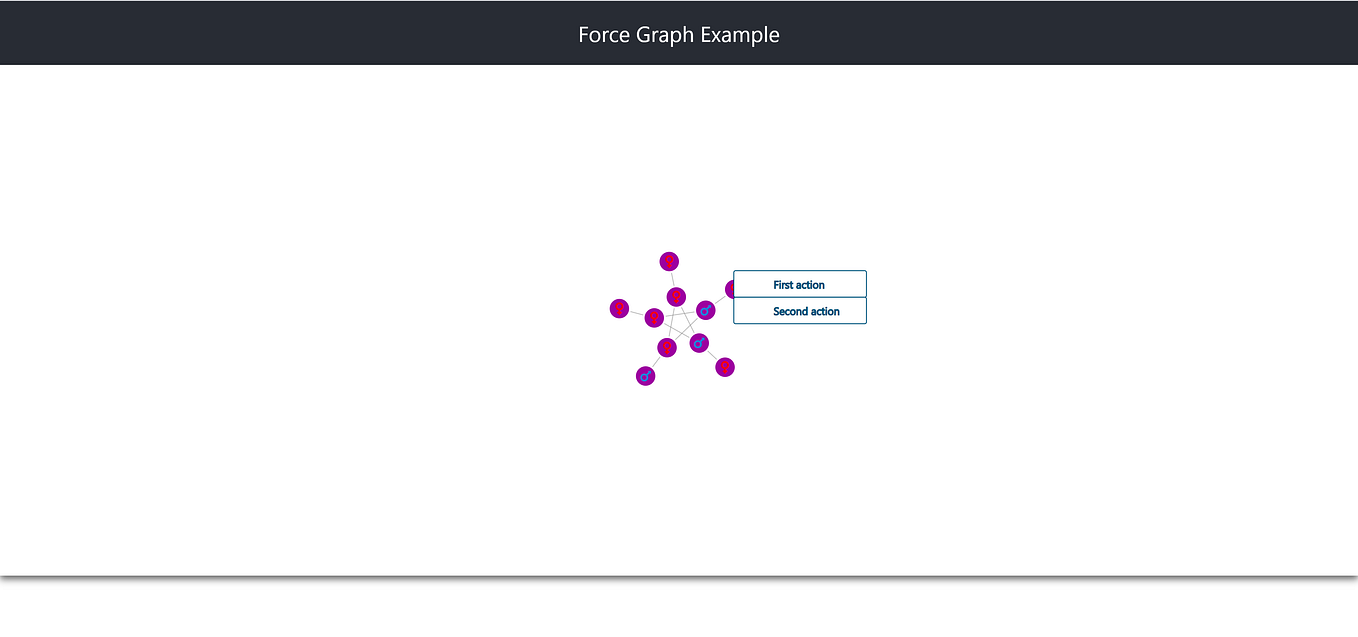Select the topmost female node in the graph
Image resolution: width=1358 pixels, height=637 pixels.
coord(668,260)
